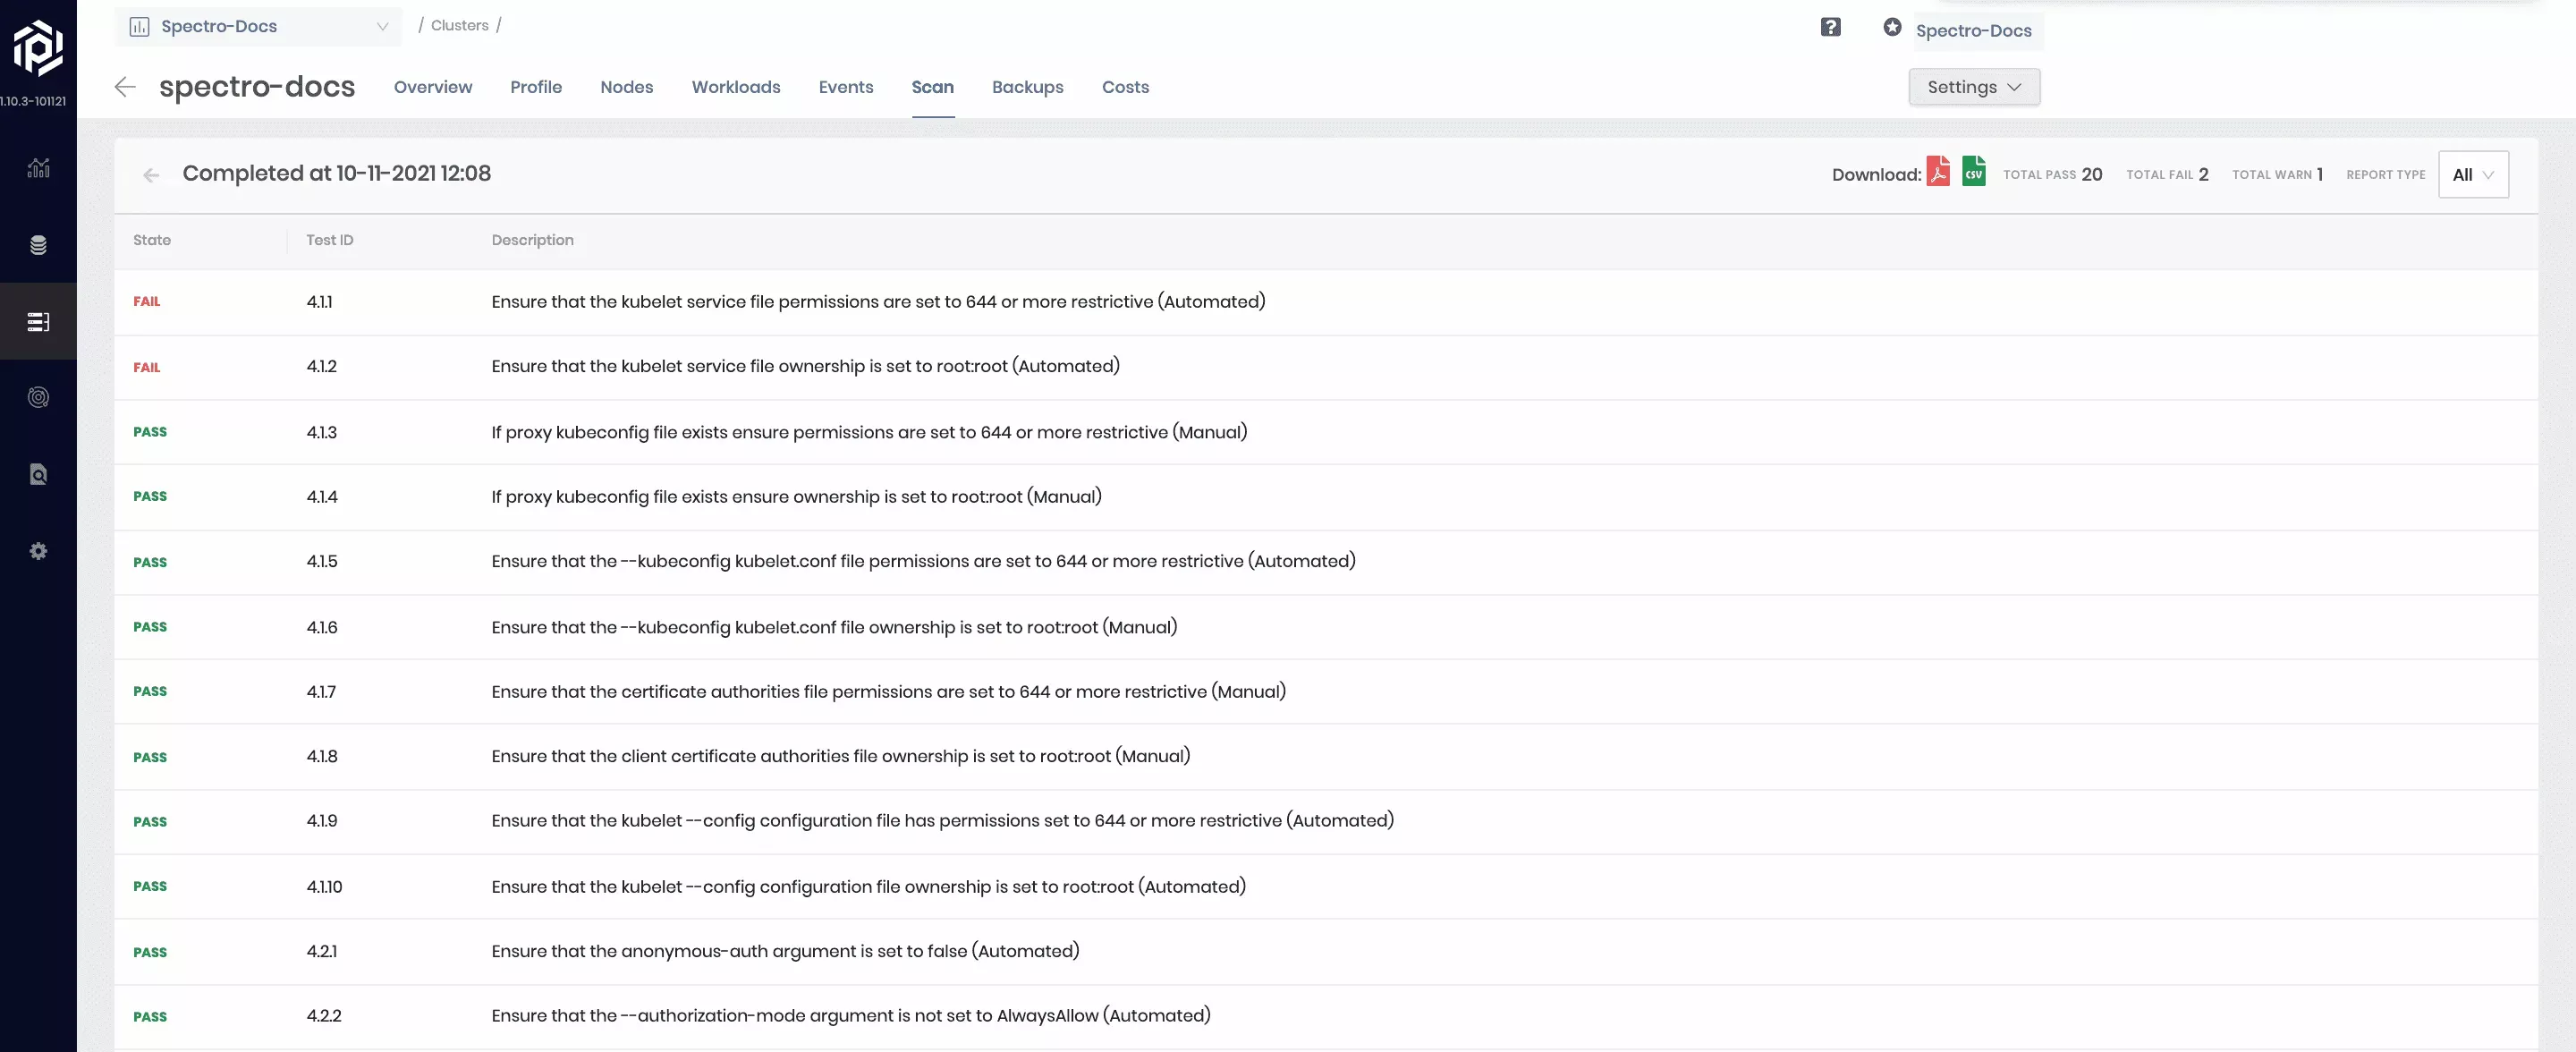Click the circular target icon in sidebar
Screen dimensions: 2576x1052
[x=38, y=397]
